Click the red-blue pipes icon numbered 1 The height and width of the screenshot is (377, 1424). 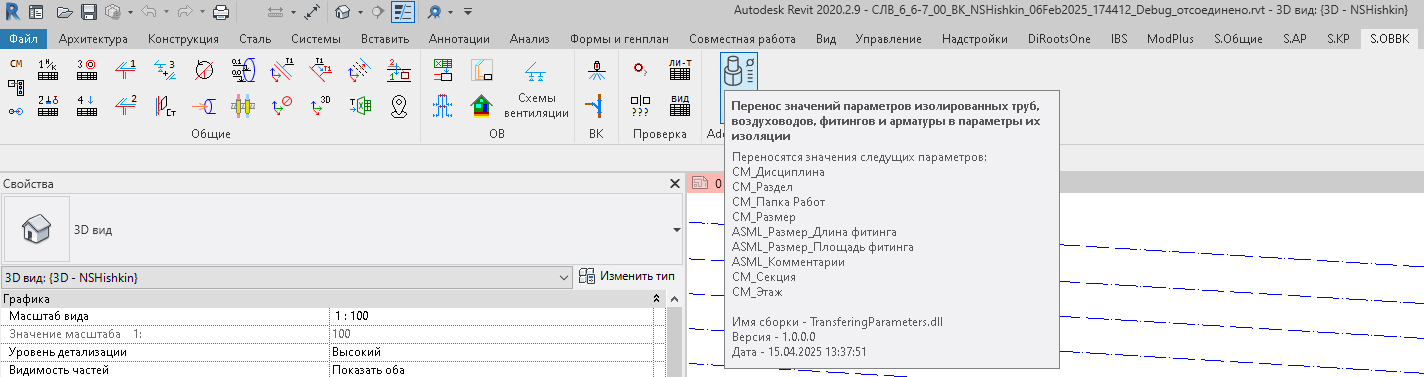tap(126, 69)
